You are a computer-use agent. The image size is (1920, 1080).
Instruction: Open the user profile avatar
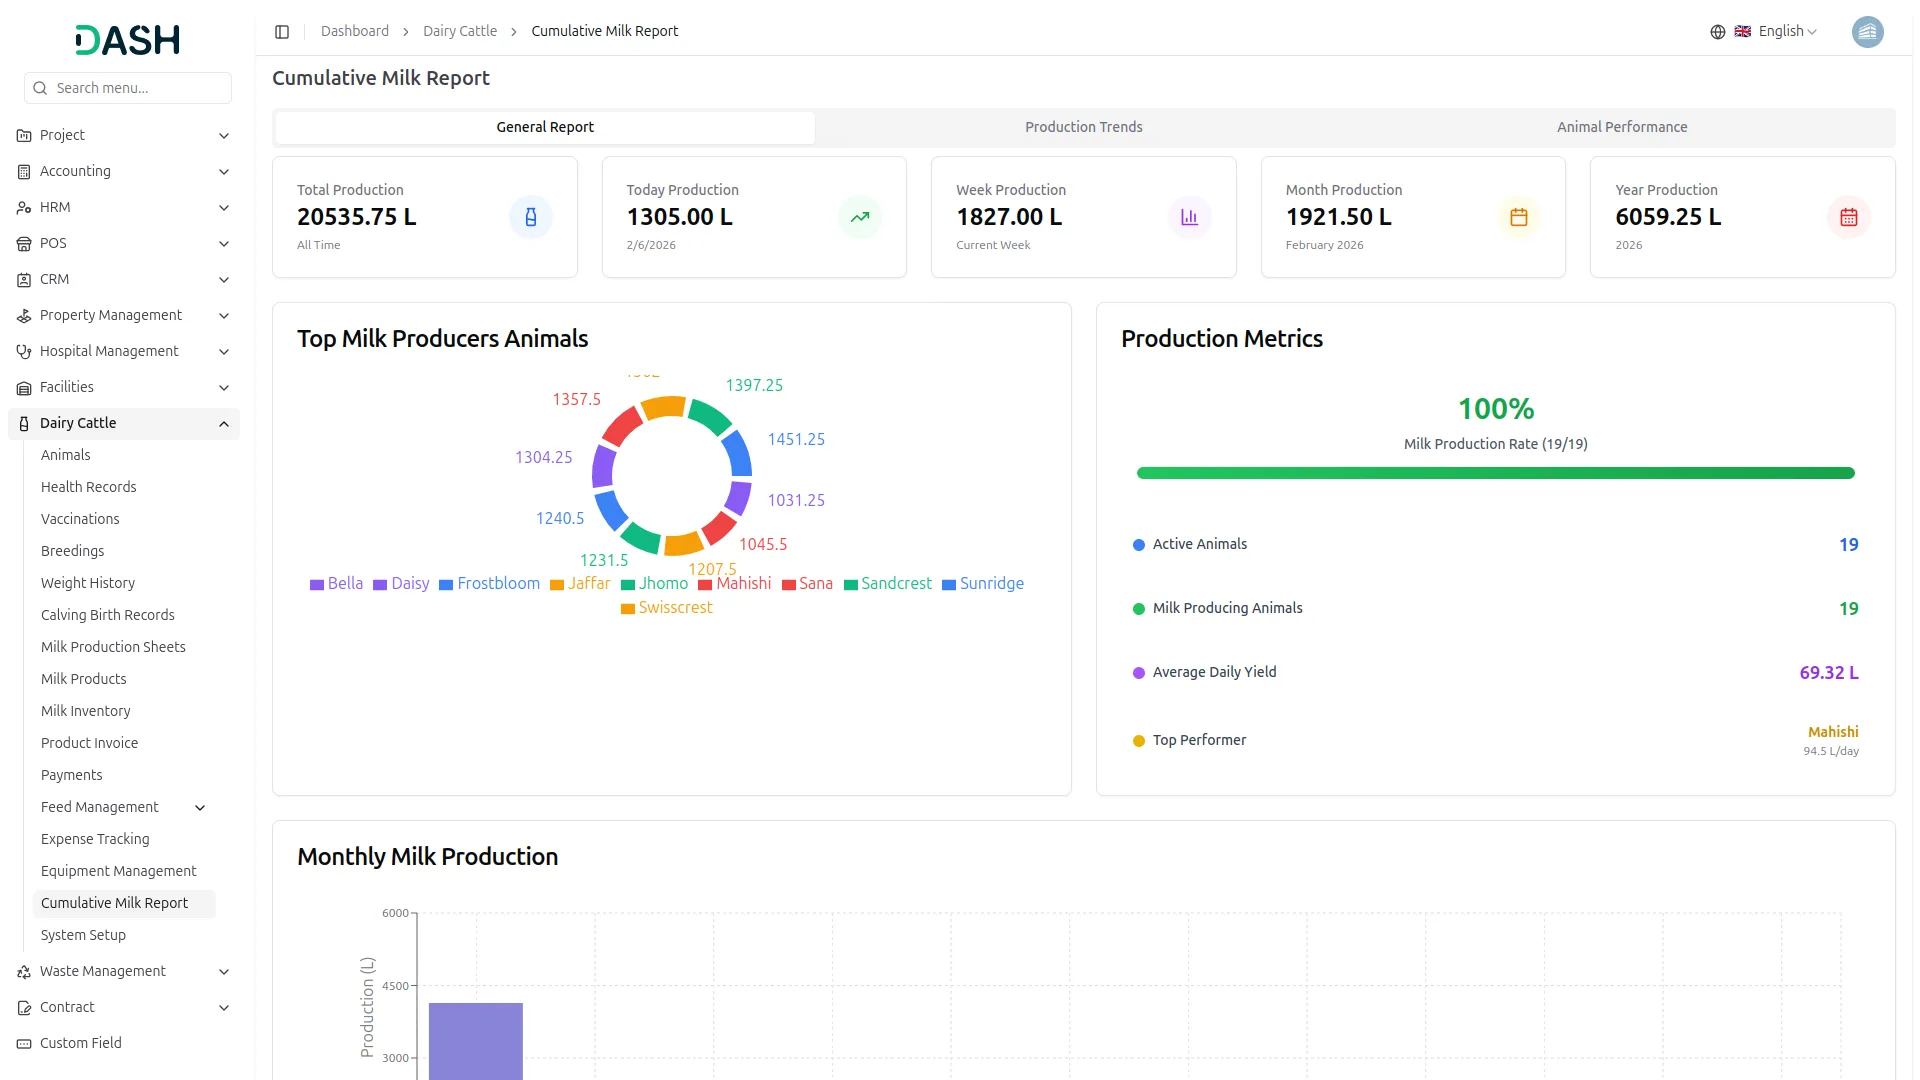tap(1867, 32)
